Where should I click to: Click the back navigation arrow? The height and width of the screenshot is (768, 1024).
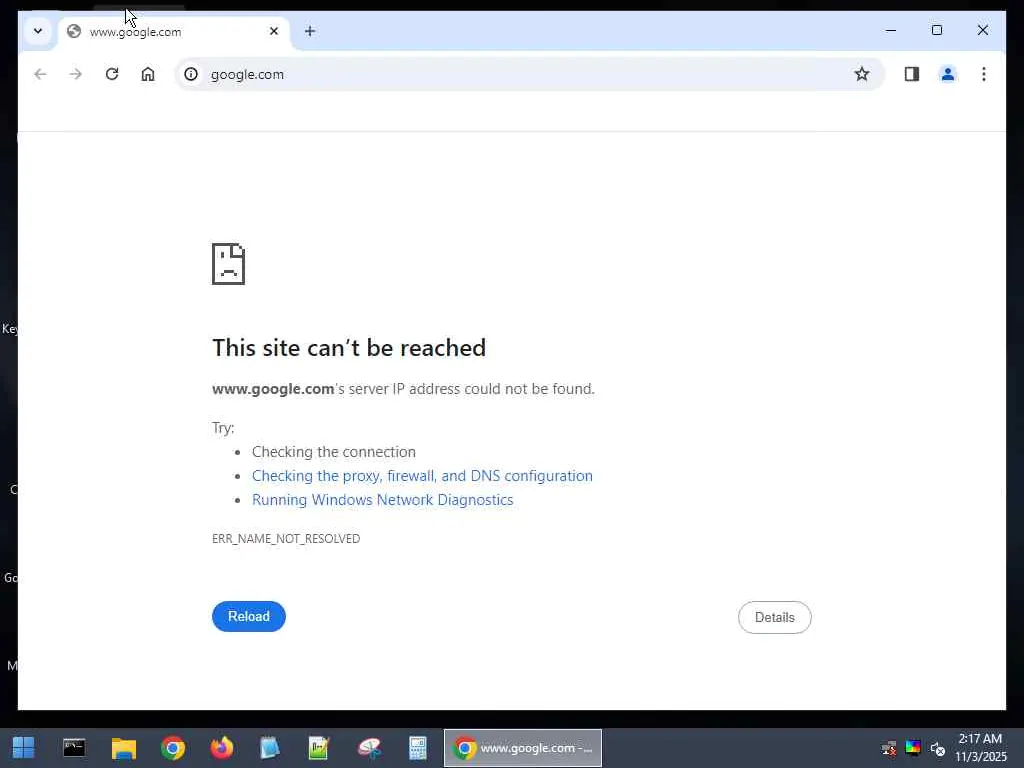(40, 74)
